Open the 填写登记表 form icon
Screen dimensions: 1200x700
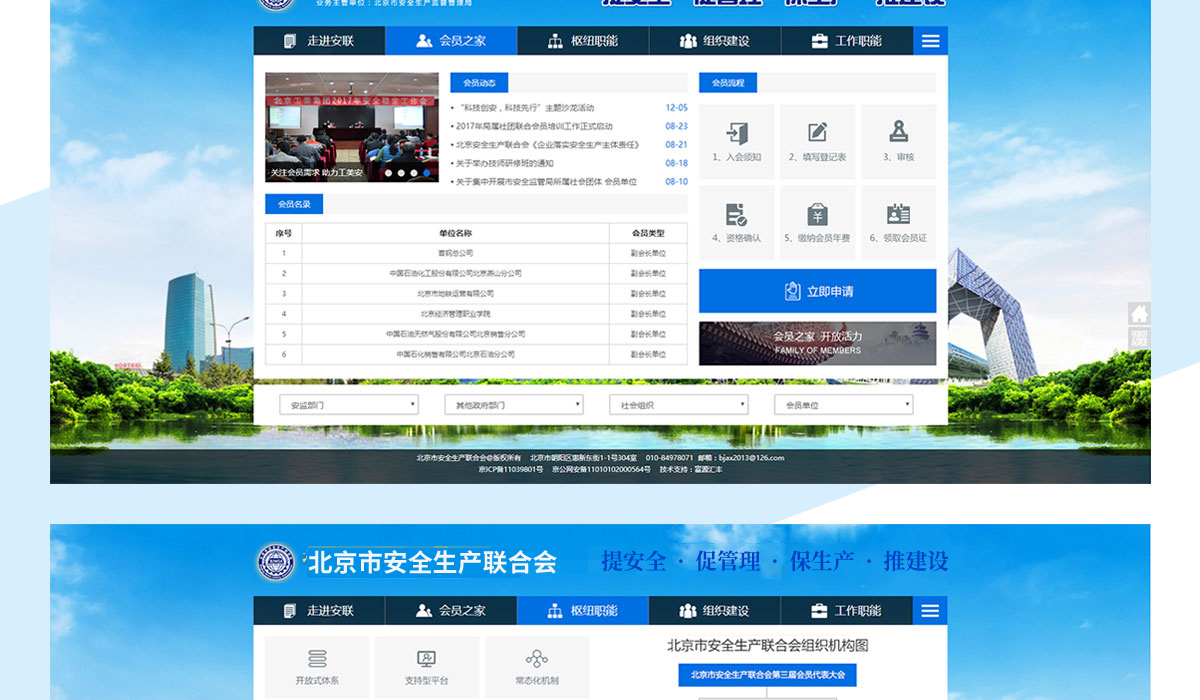click(817, 133)
